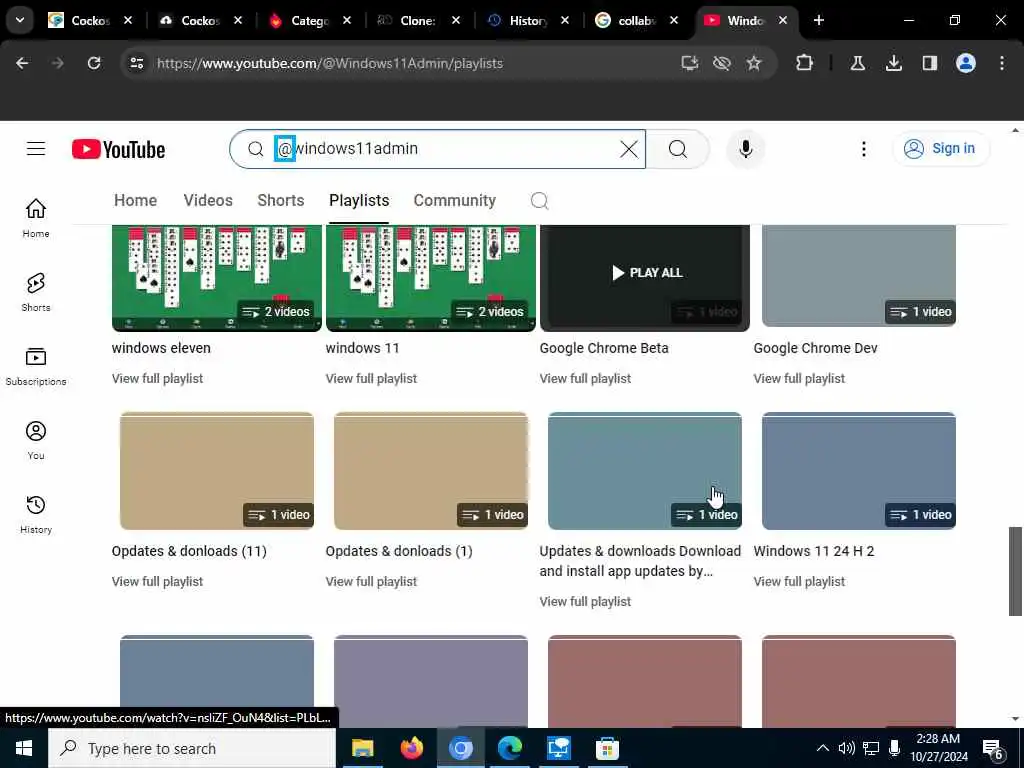Open browser downloads
The height and width of the screenshot is (768, 1024).
coord(893,63)
